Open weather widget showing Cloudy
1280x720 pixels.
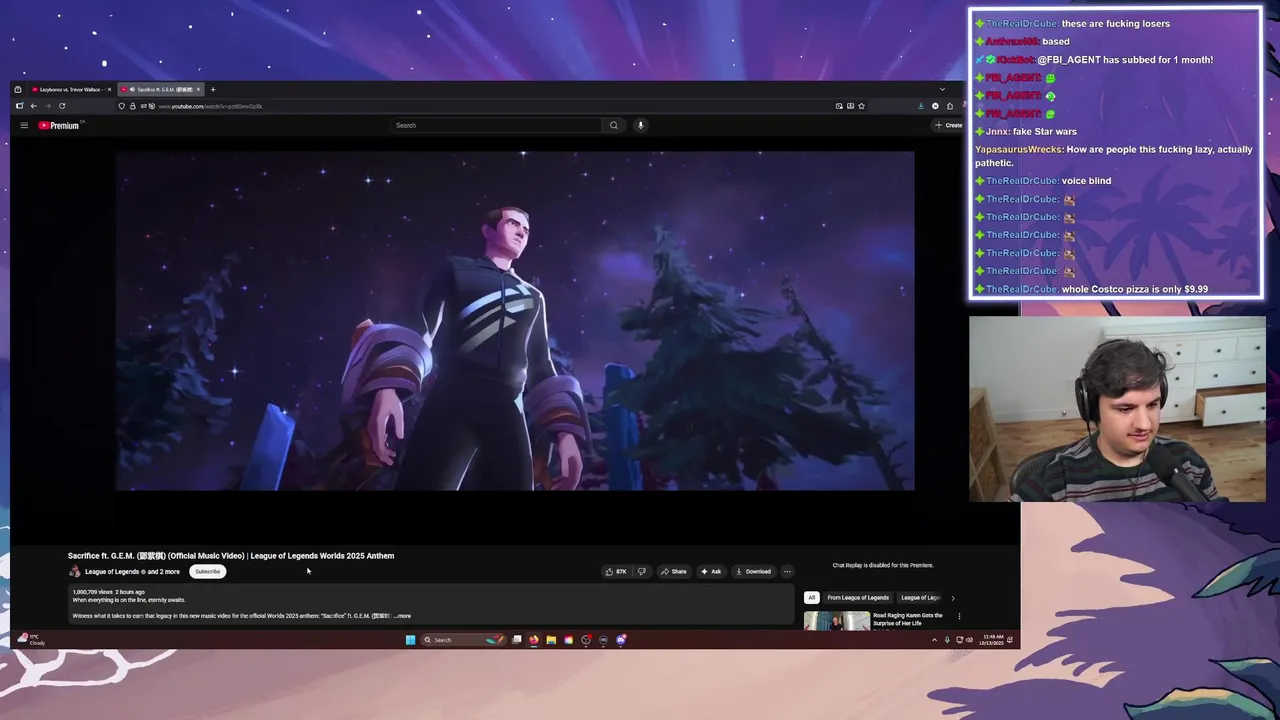pyautogui.click(x=31, y=639)
